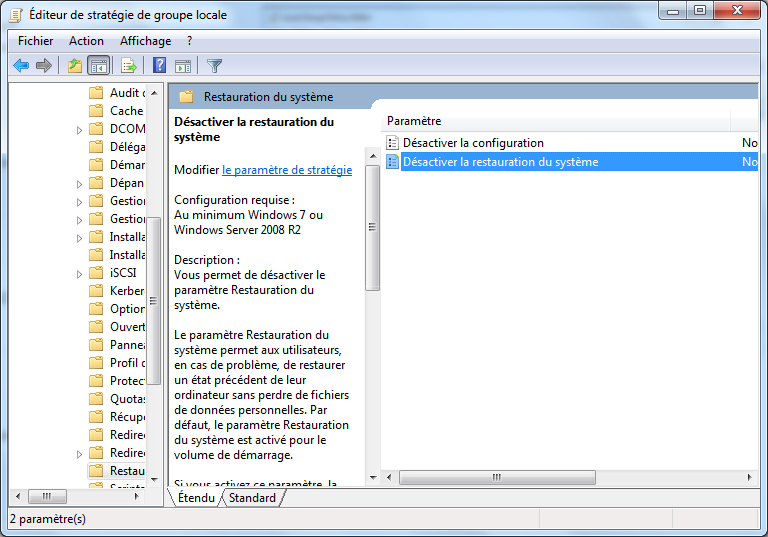Click the Quotas folder icon in tree
This screenshot has width=768, height=537.
coord(96,399)
